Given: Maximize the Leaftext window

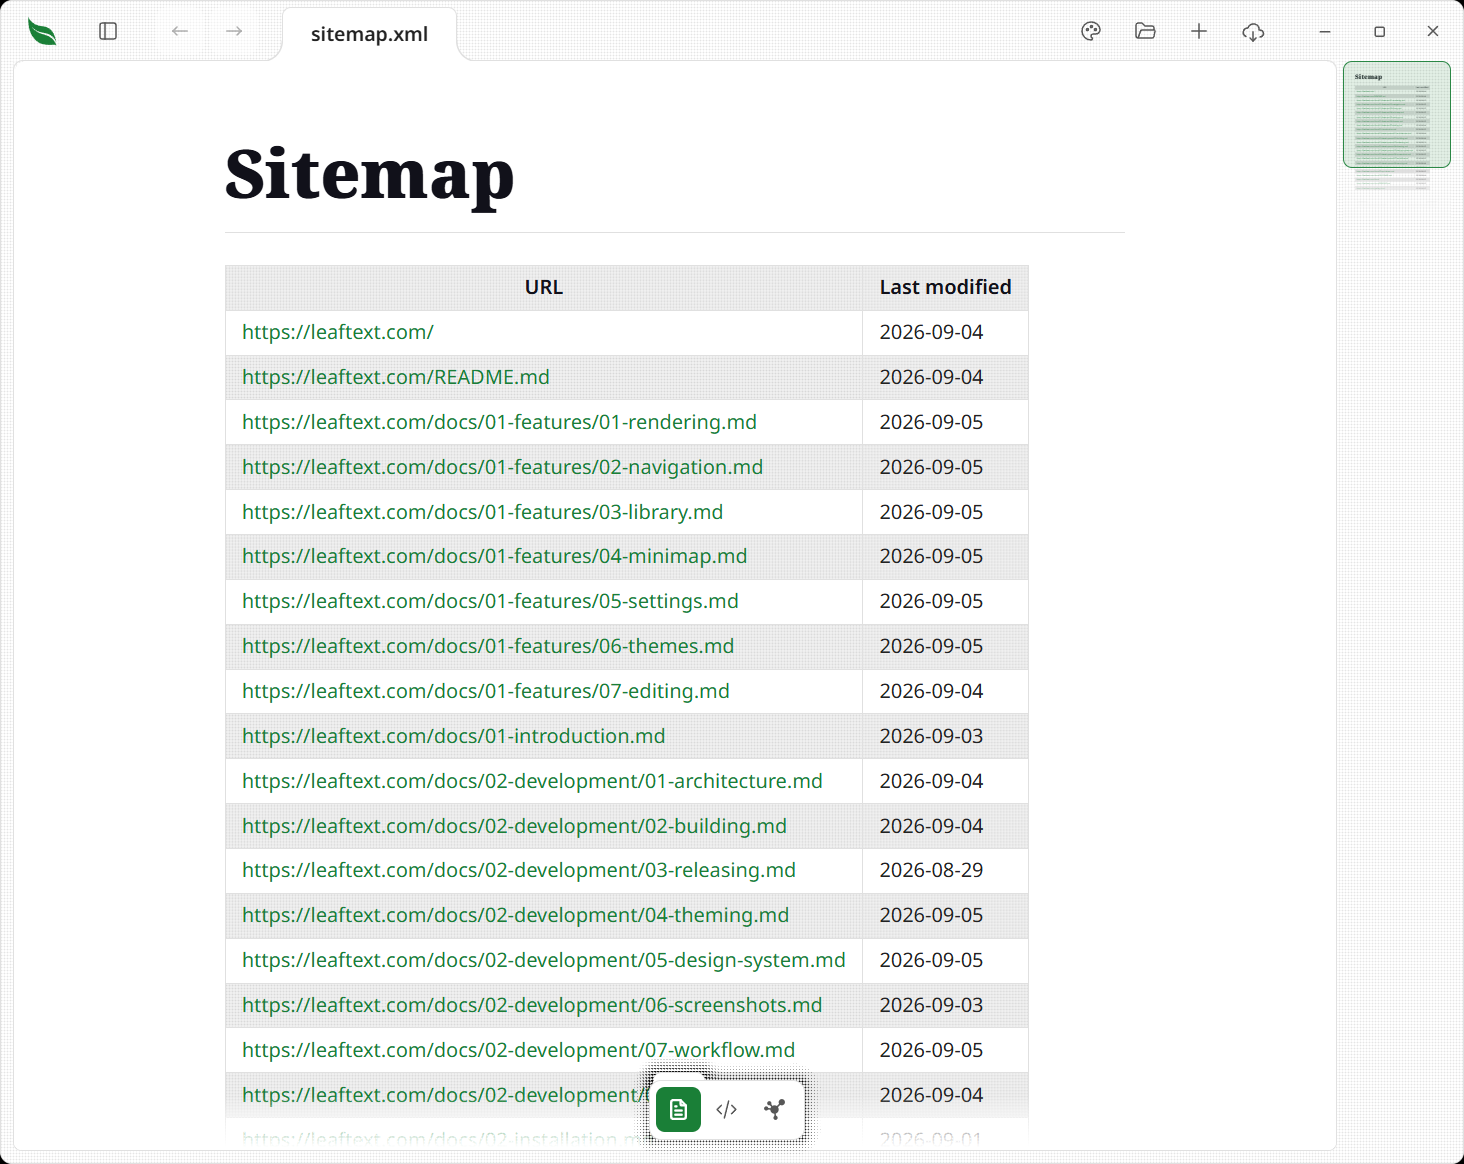Looking at the screenshot, I should (1379, 32).
